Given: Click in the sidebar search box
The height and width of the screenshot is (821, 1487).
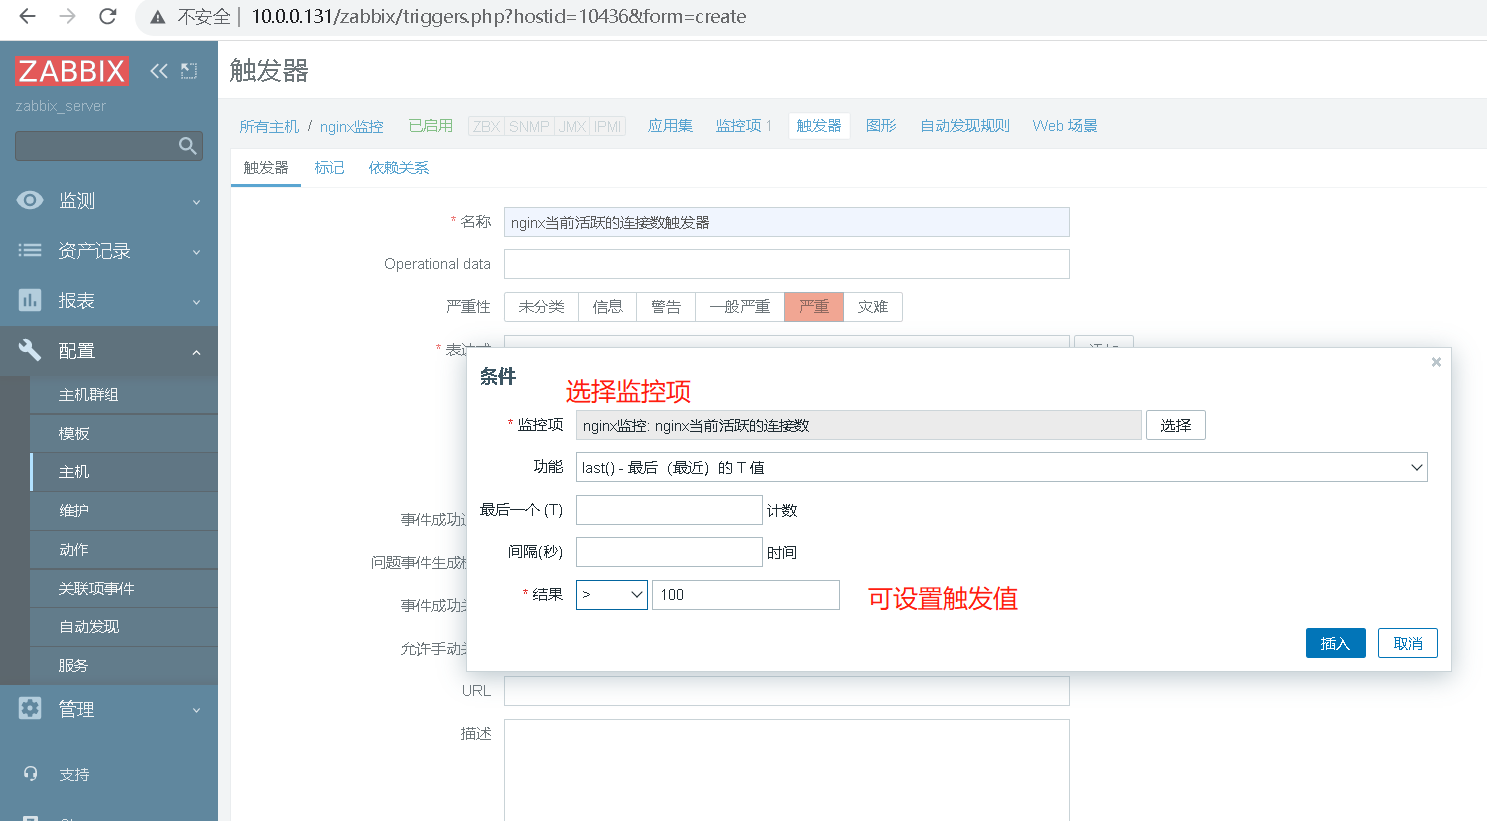Looking at the screenshot, I should [x=97, y=146].
